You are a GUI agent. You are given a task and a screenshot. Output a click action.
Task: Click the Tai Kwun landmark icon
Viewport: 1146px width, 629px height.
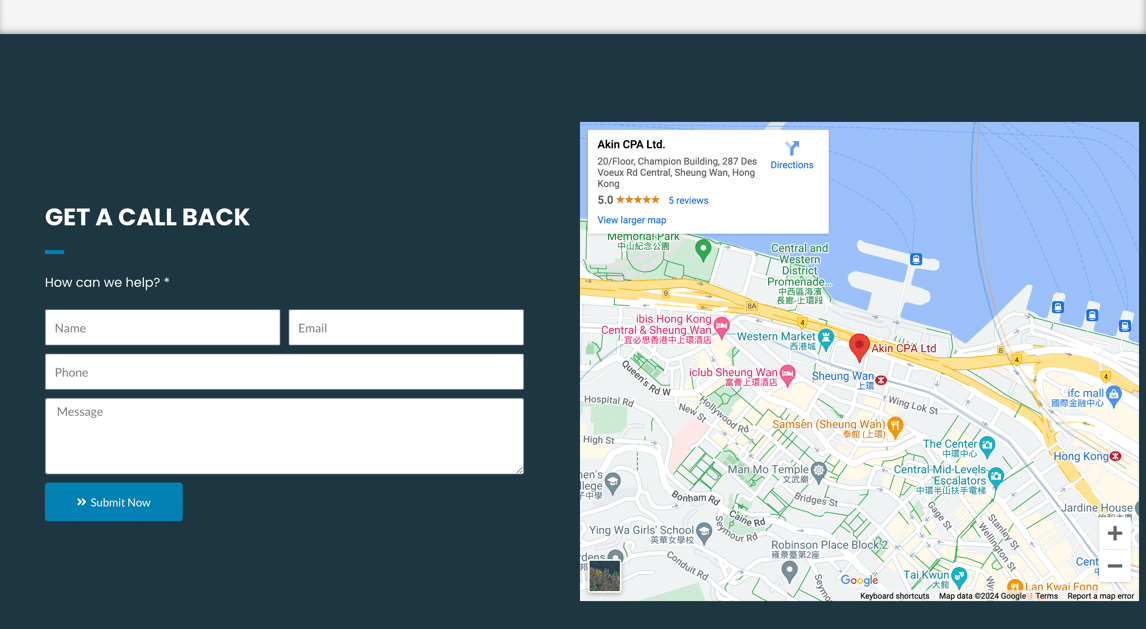(959, 577)
